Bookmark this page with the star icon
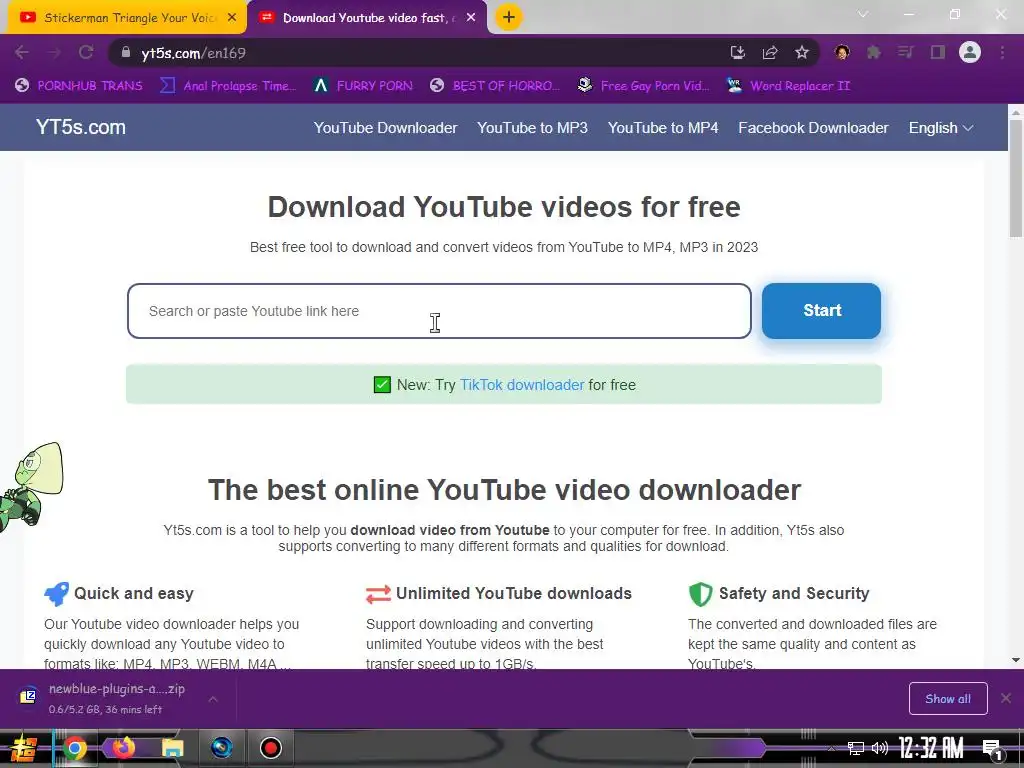 coord(802,53)
